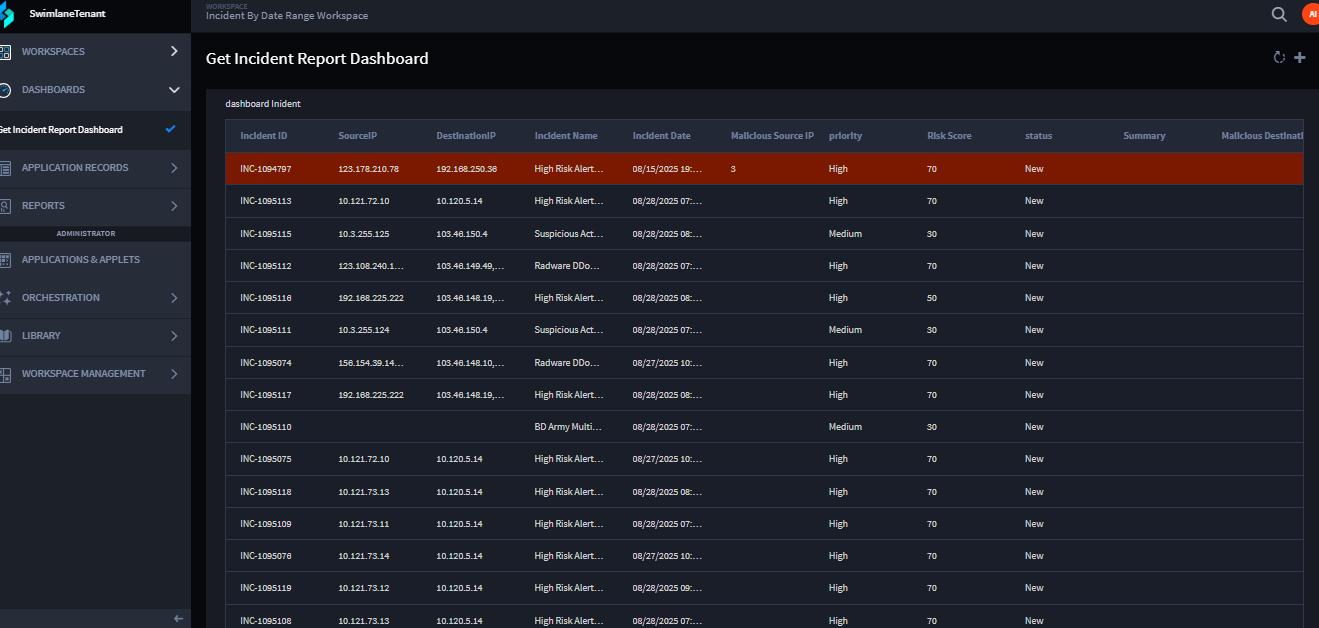Click the priority column header

click(x=845, y=136)
